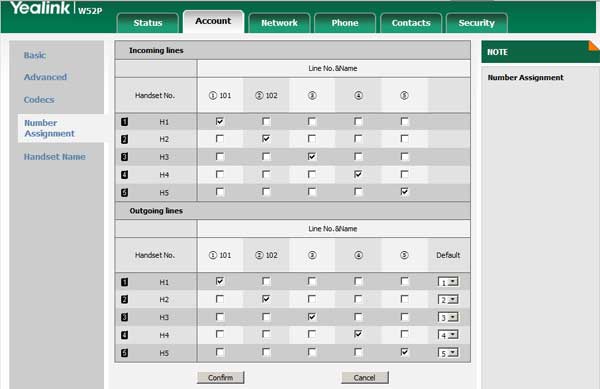Click handset 5 icon in Outgoing lines
The image size is (600, 389).
(124, 353)
